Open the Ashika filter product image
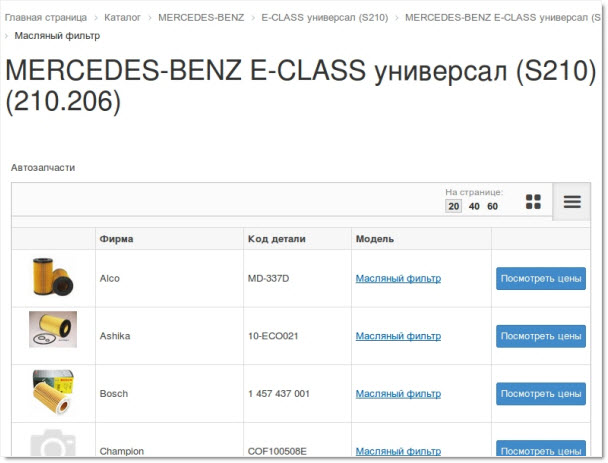608x463 pixels. click(52, 335)
